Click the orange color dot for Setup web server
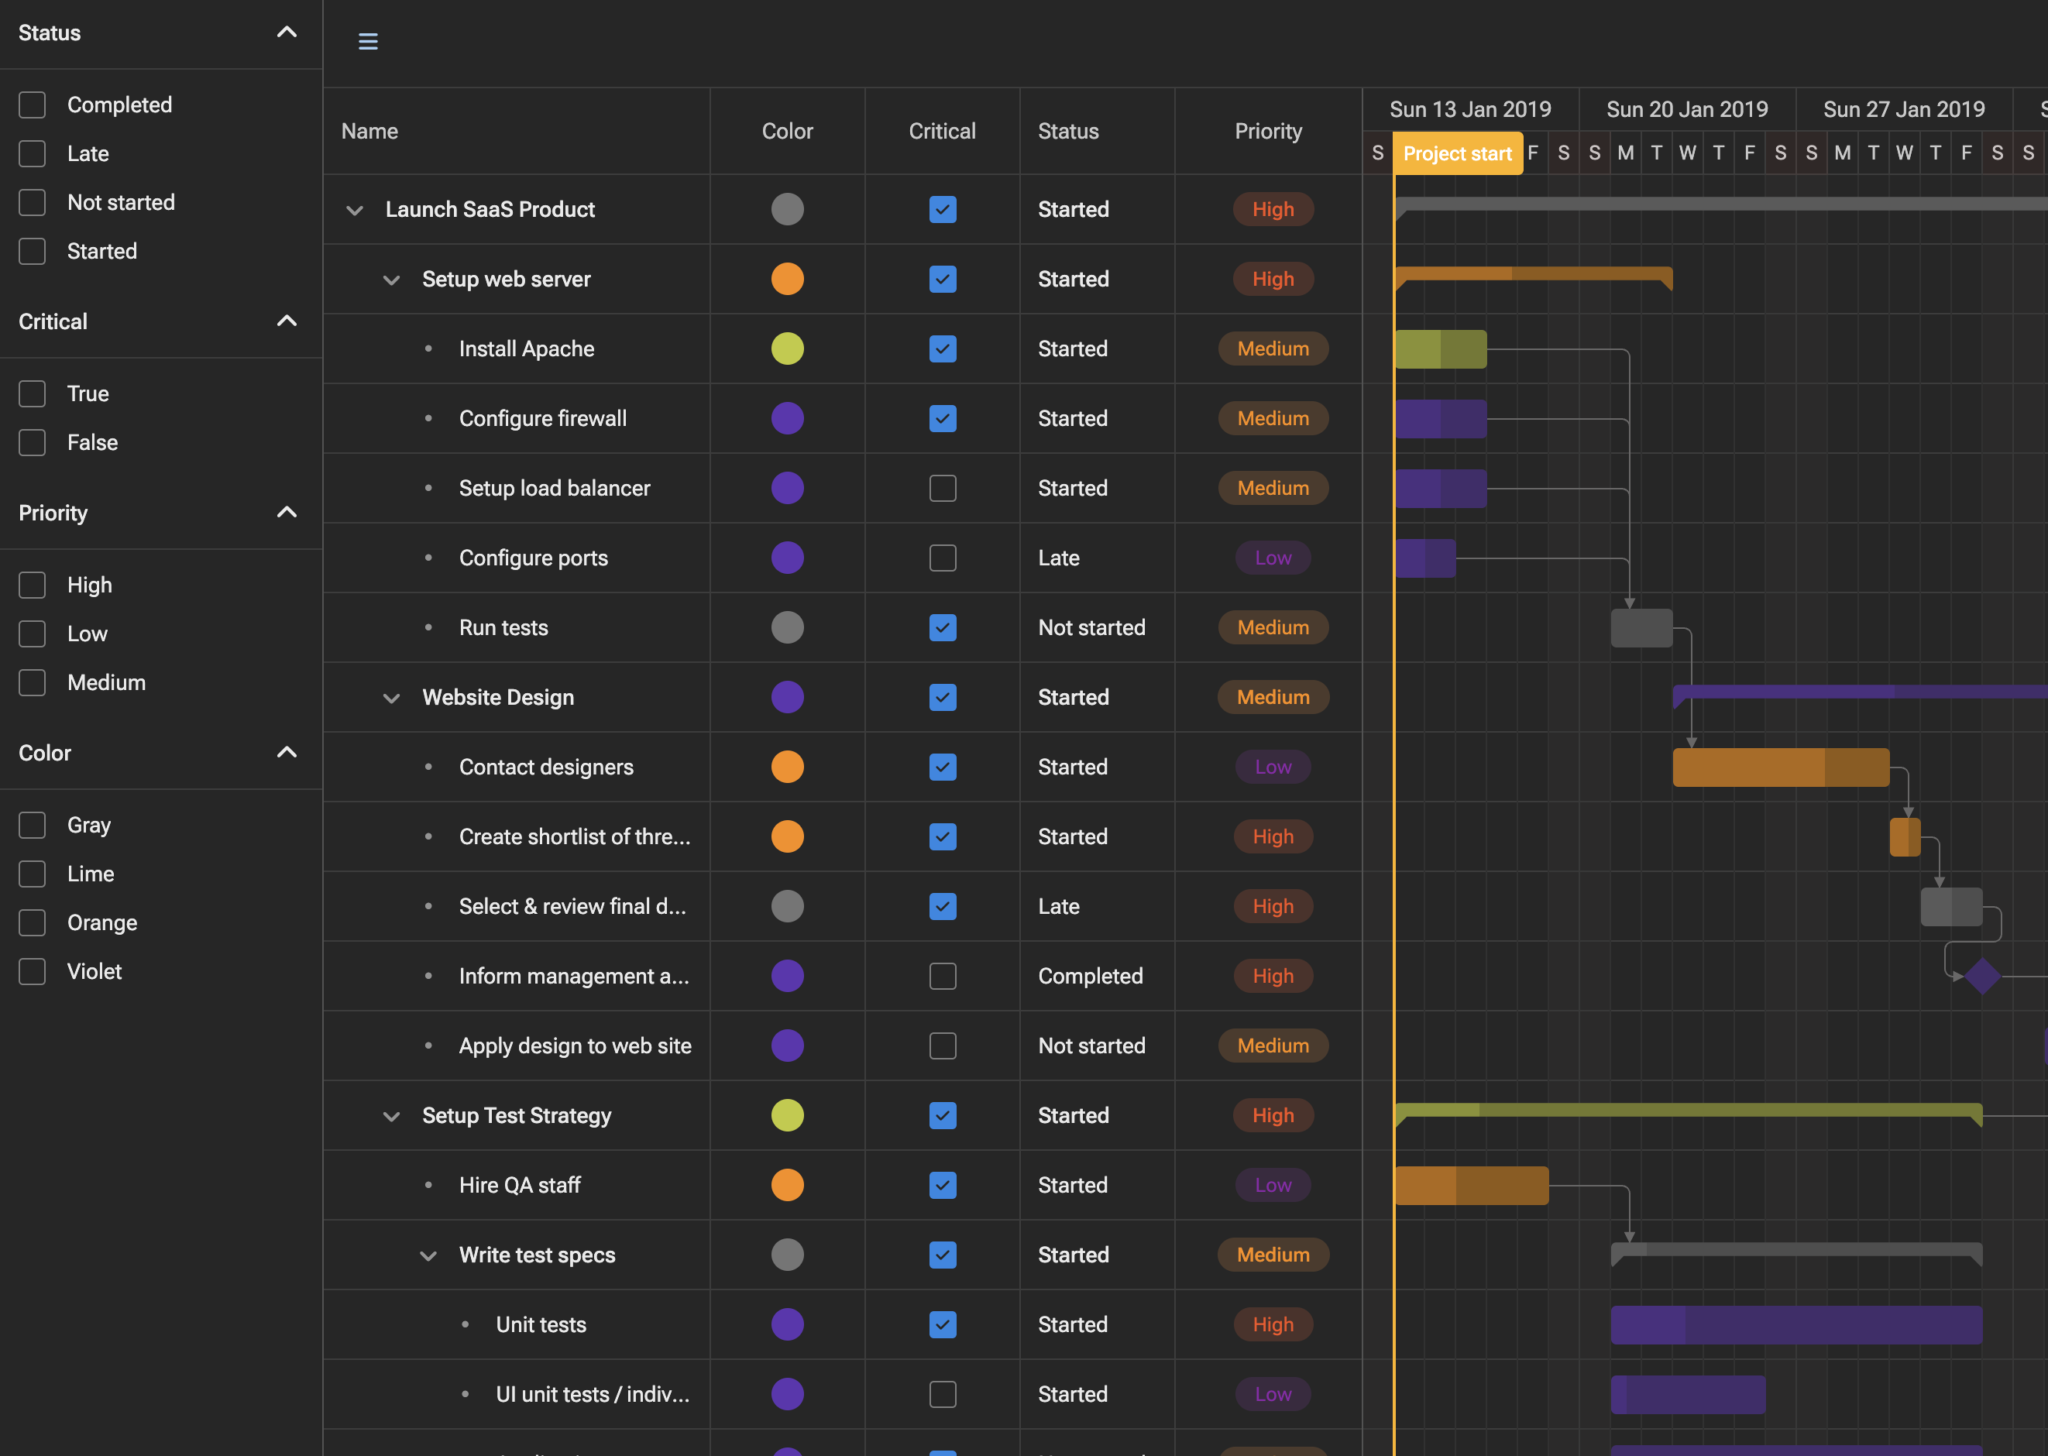2048x1456 pixels. point(787,279)
